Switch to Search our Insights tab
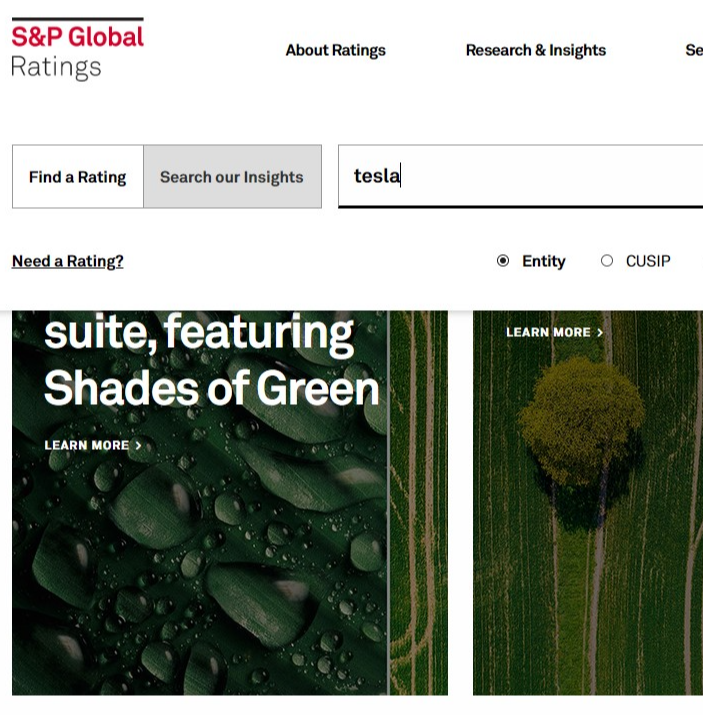 232,177
